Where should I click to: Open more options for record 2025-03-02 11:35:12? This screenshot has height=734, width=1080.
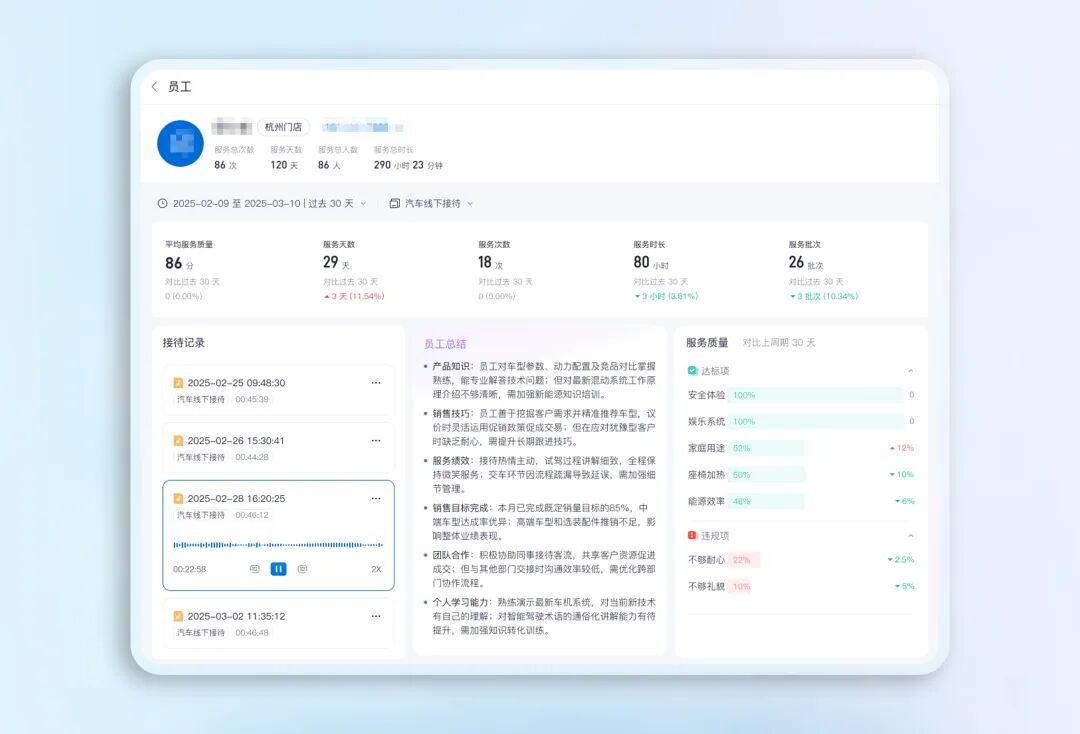click(x=376, y=616)
